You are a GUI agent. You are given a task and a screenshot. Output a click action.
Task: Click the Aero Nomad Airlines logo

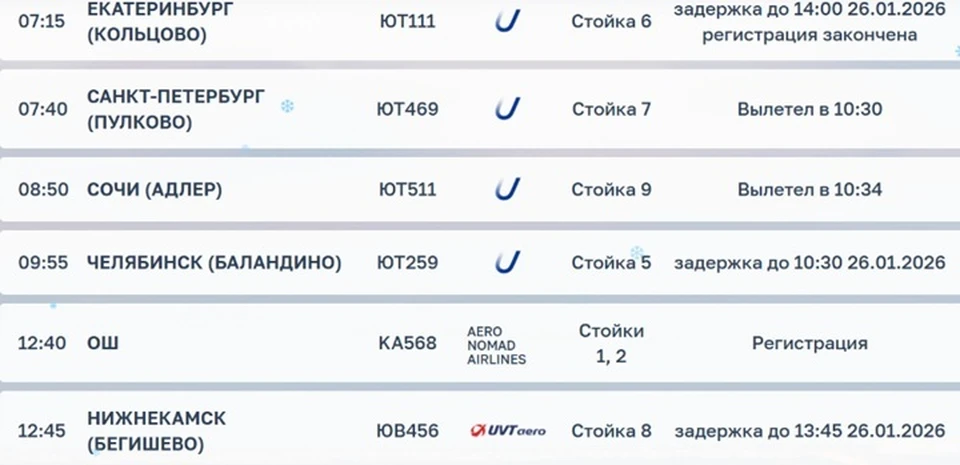coord(497,344)
